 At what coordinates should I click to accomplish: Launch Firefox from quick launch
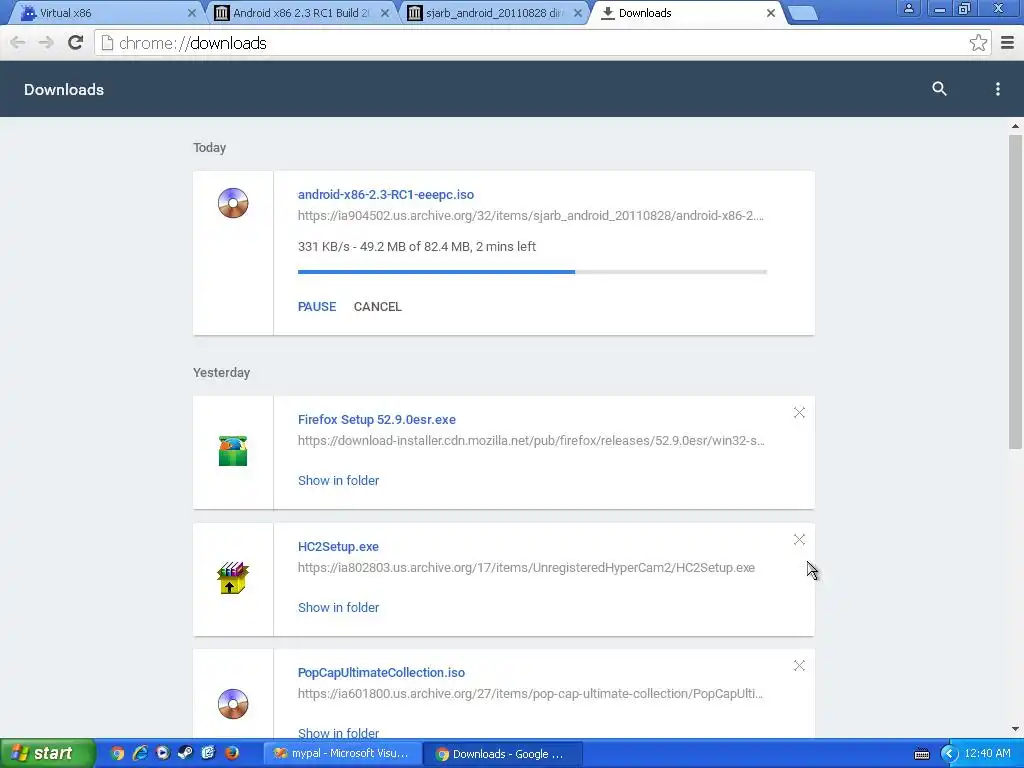coord(232,754)
